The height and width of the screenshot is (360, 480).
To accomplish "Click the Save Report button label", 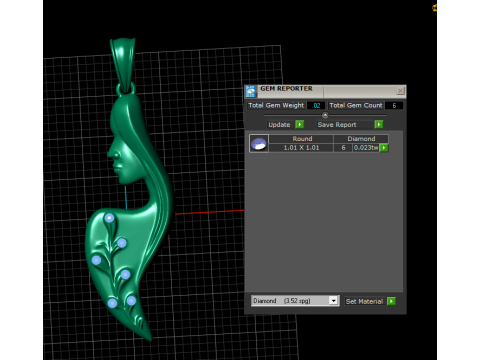I will click(x=337, y=125).
